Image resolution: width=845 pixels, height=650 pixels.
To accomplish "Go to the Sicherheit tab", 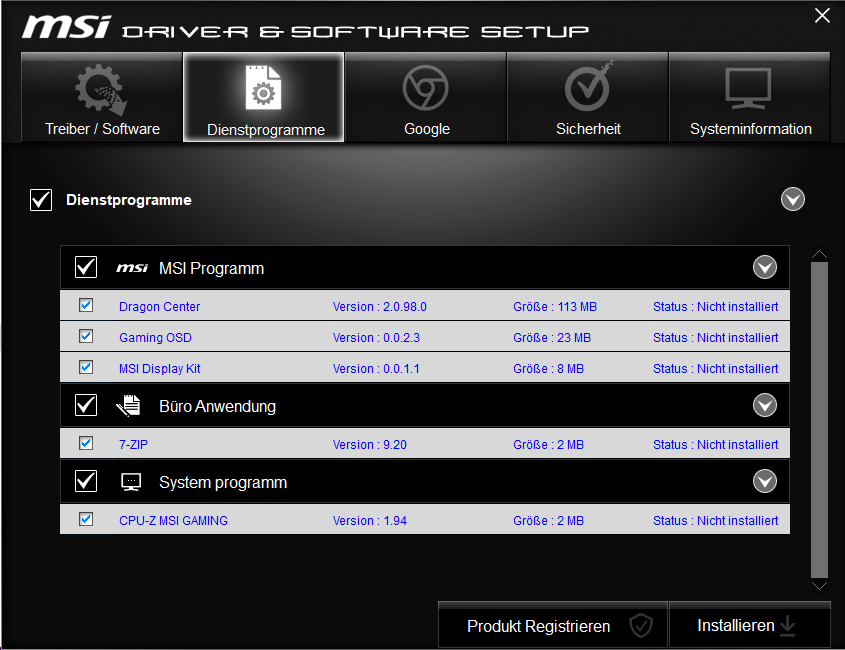I will [587, 97].
